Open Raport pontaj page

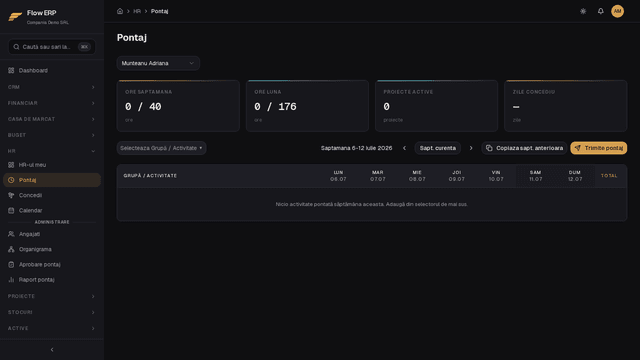coord(52,280)
